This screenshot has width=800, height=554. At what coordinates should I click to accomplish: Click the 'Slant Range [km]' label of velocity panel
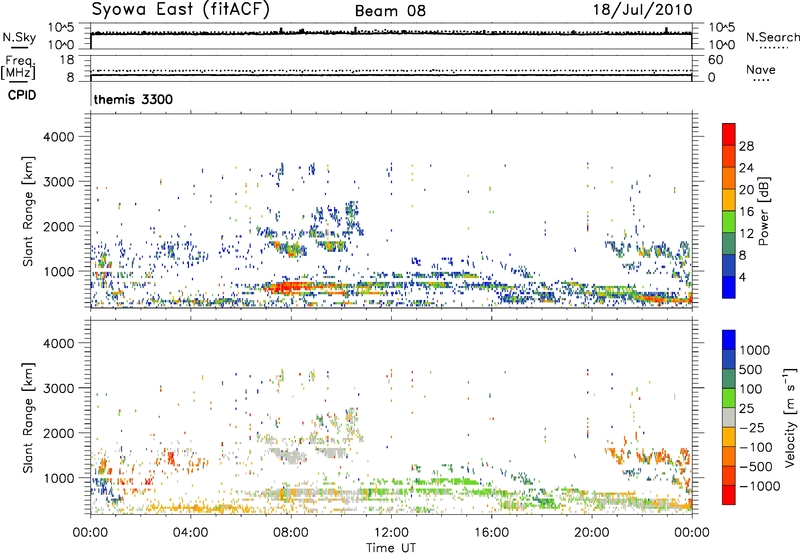click(x=29, y=417)
